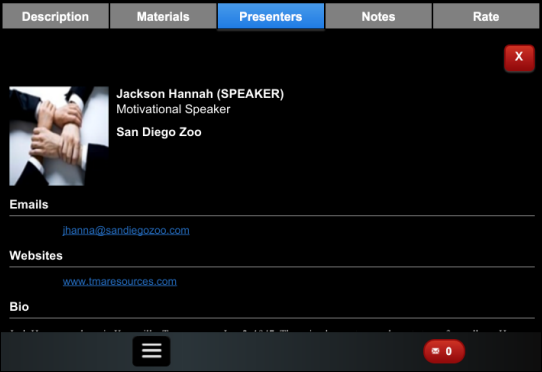
Task: Click the Emails section heading
Action: 29,204
